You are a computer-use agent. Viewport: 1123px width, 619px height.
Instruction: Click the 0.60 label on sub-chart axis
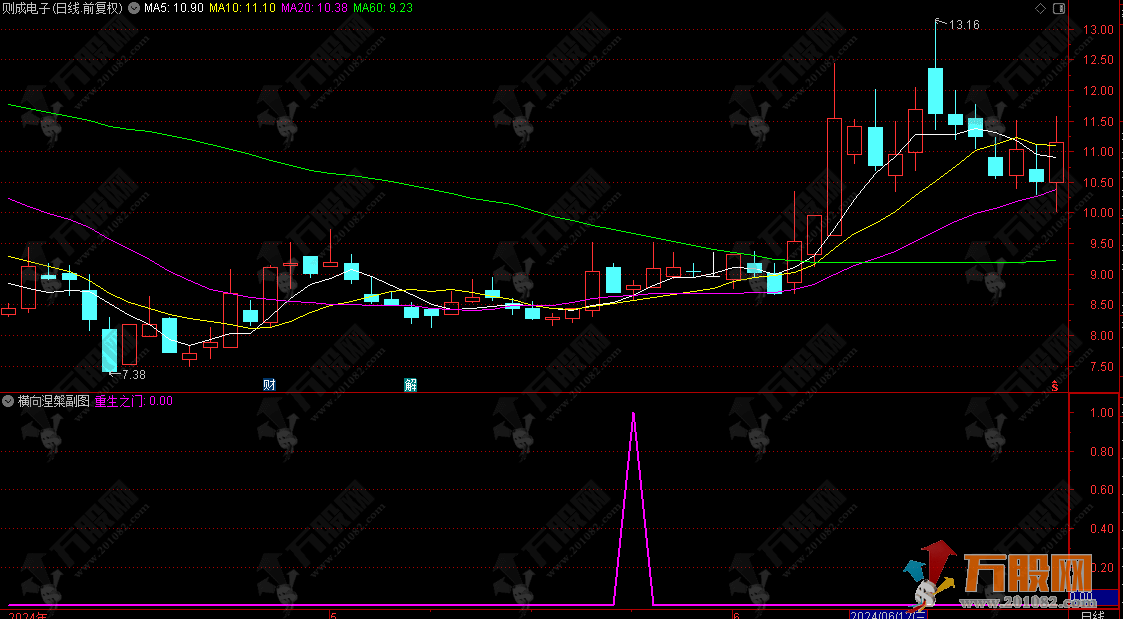pos(1101,490)
